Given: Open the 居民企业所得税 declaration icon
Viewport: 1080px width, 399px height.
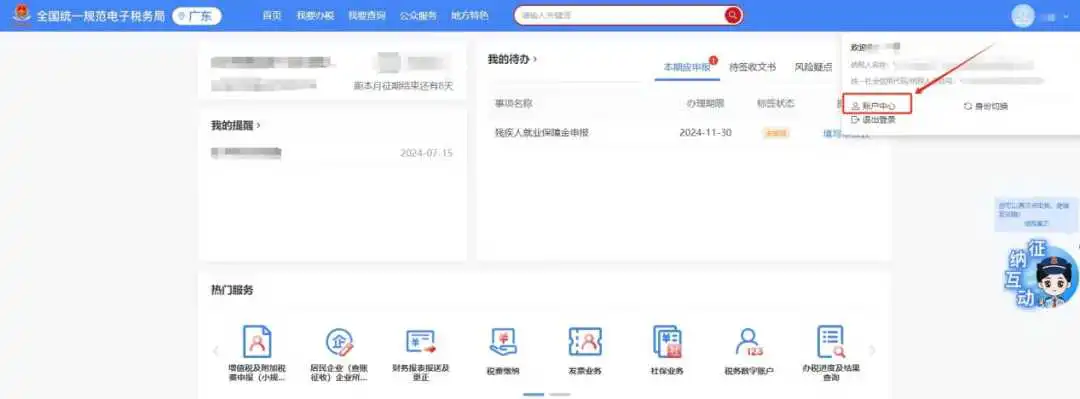Looking at the screenshot, I should tap(339, 342).
